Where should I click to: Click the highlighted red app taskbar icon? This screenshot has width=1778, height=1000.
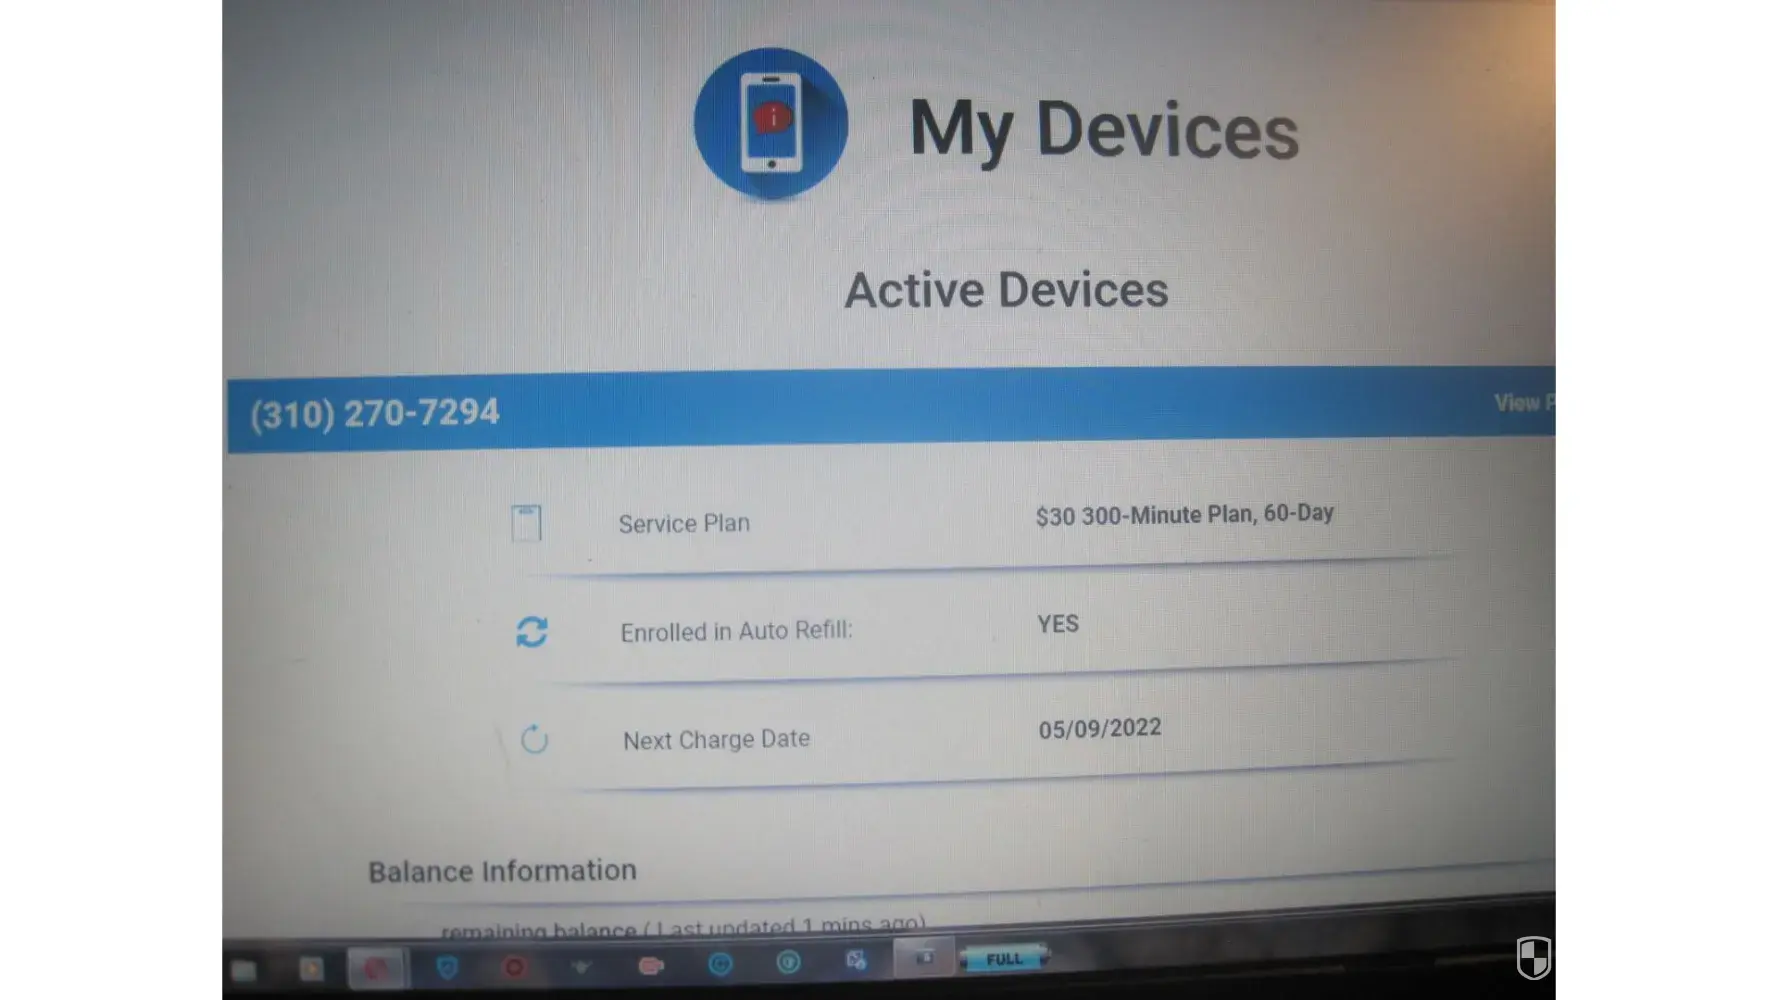pyautogui.click(x=376, y=968)
